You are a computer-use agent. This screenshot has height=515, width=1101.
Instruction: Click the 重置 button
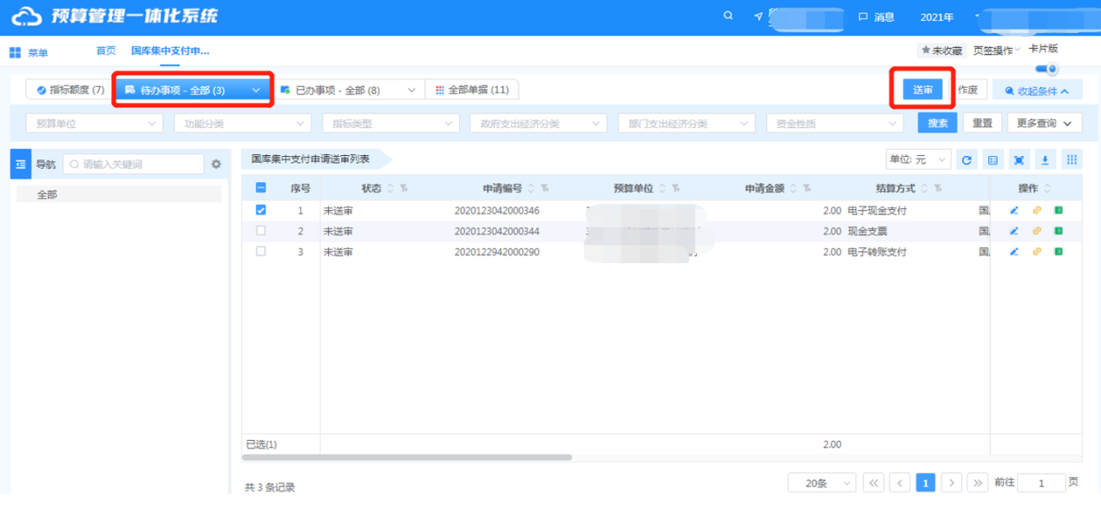click(982, 123)
